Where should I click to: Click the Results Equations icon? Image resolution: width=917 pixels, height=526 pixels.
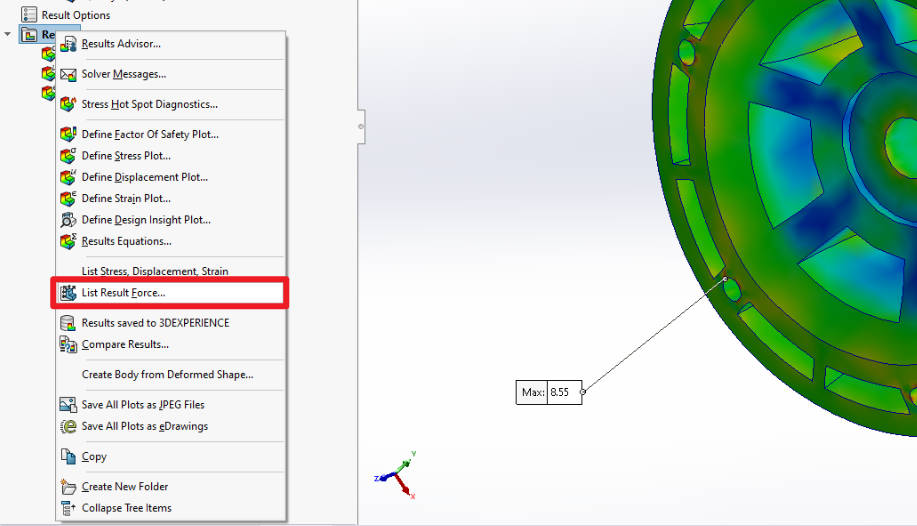pos(68,241)
